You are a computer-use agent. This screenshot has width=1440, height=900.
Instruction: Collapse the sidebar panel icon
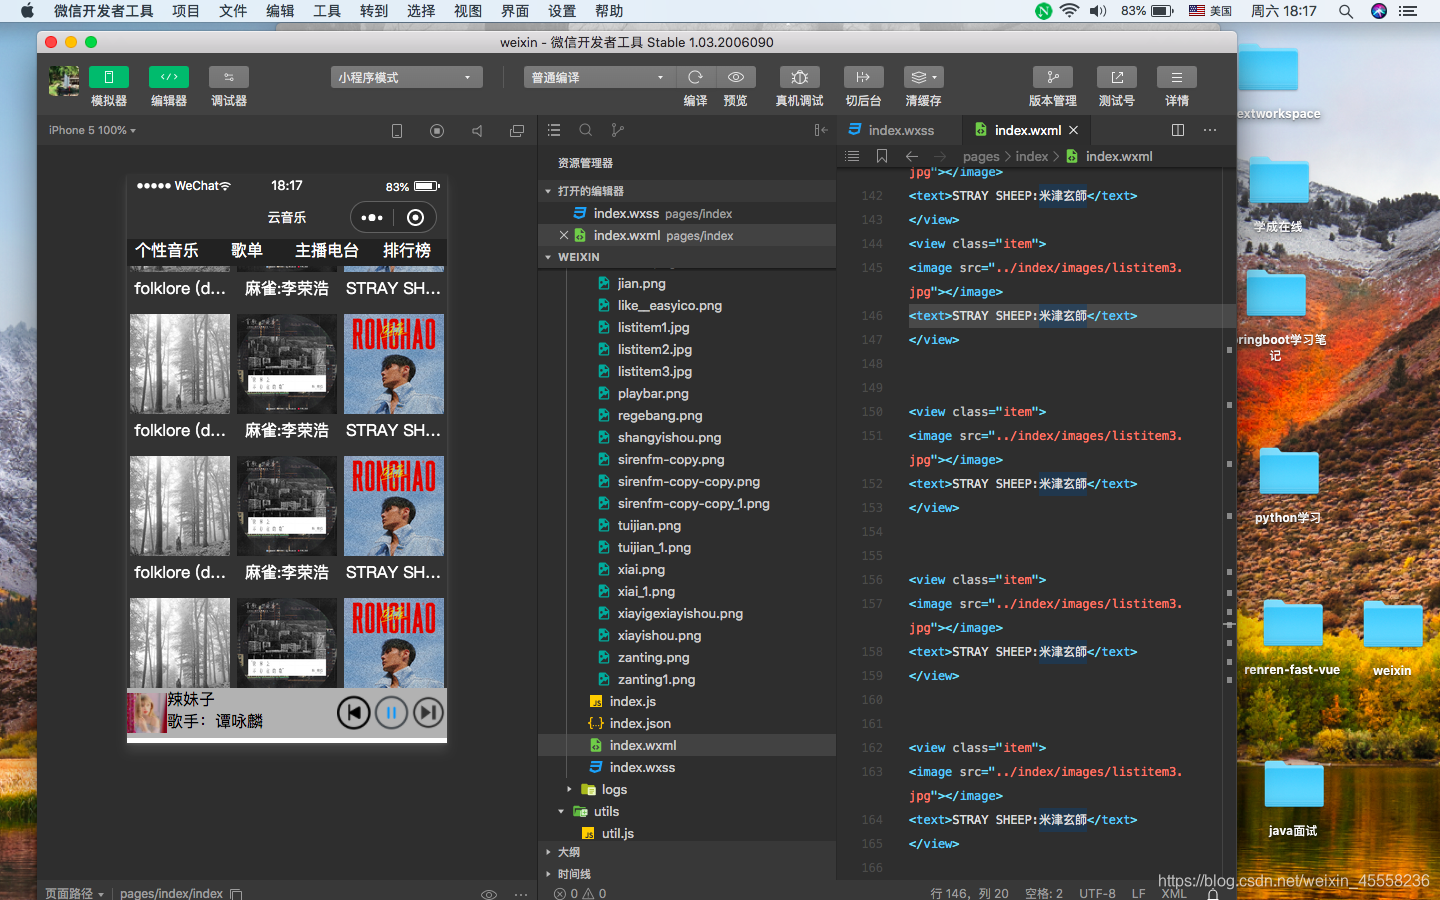(820, 130)
